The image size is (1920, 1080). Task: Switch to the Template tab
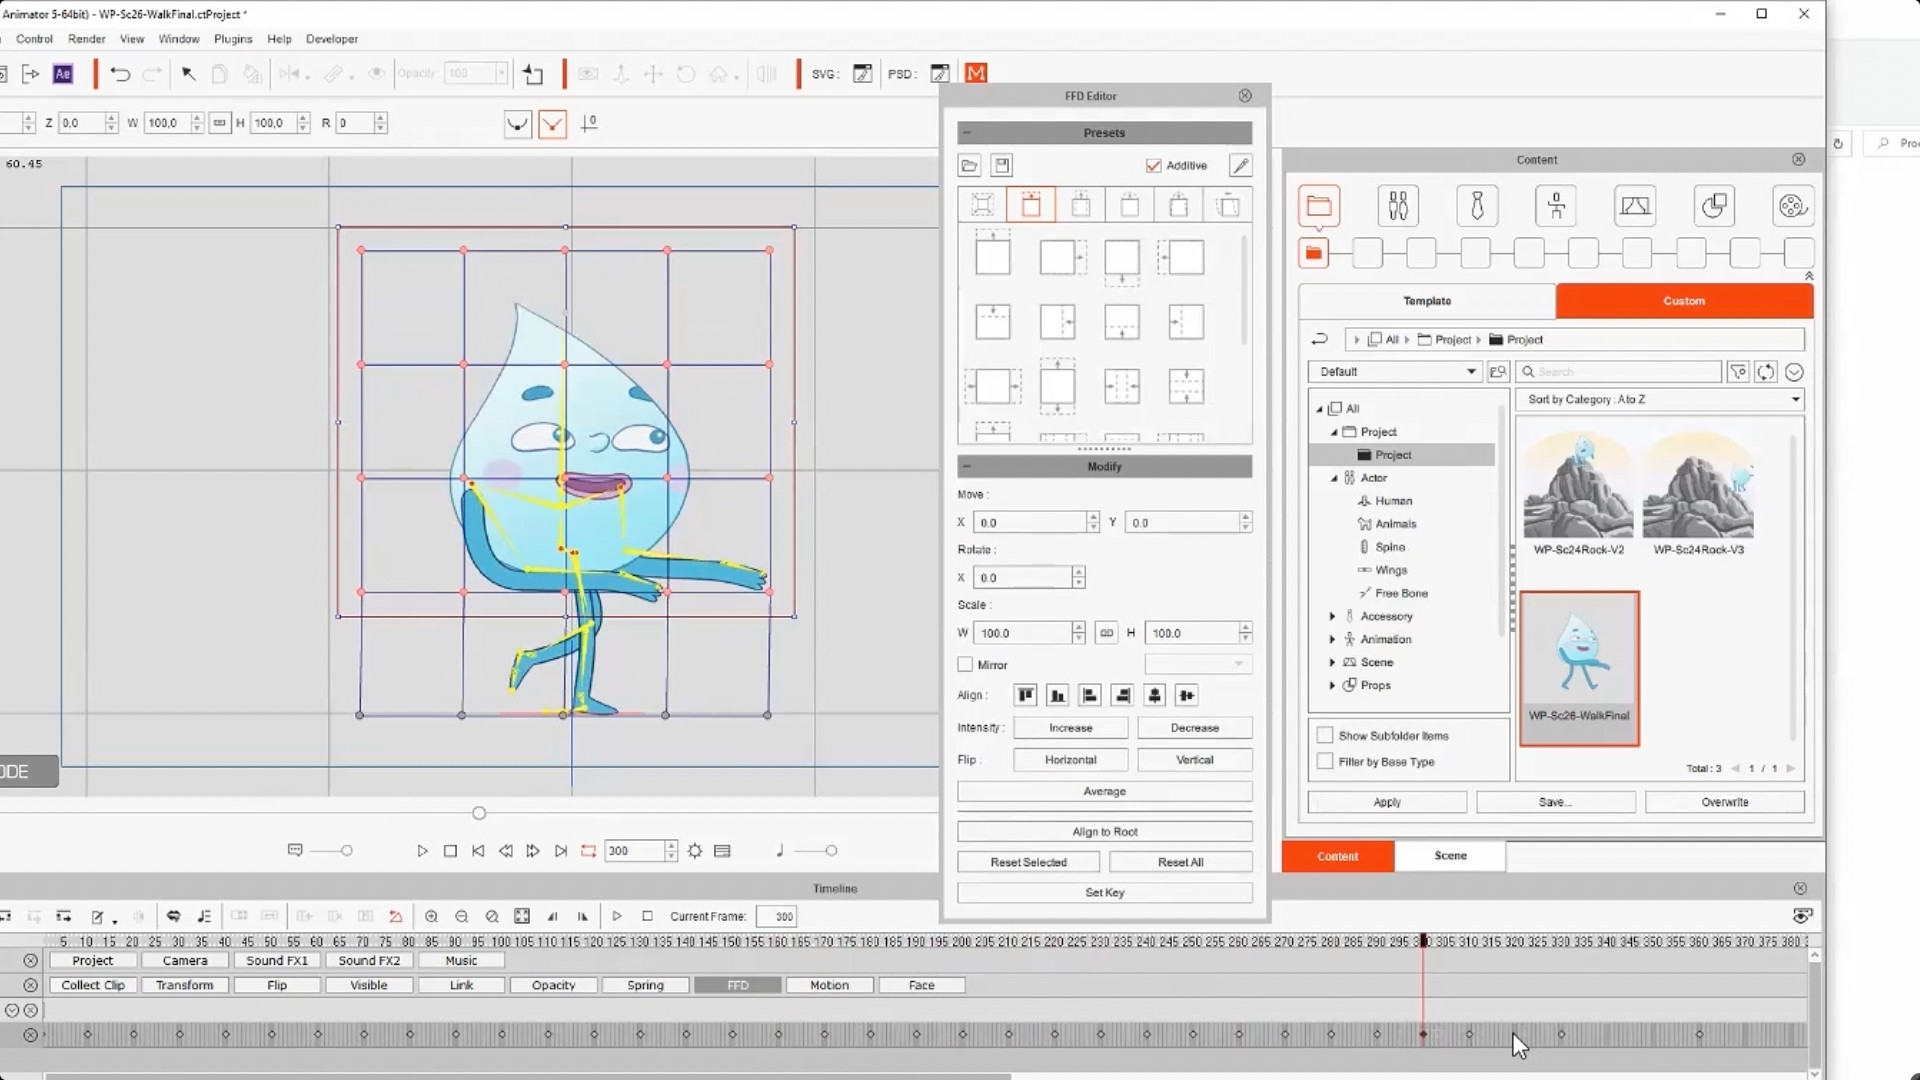pyautogui.click(x=1426, y=301)
